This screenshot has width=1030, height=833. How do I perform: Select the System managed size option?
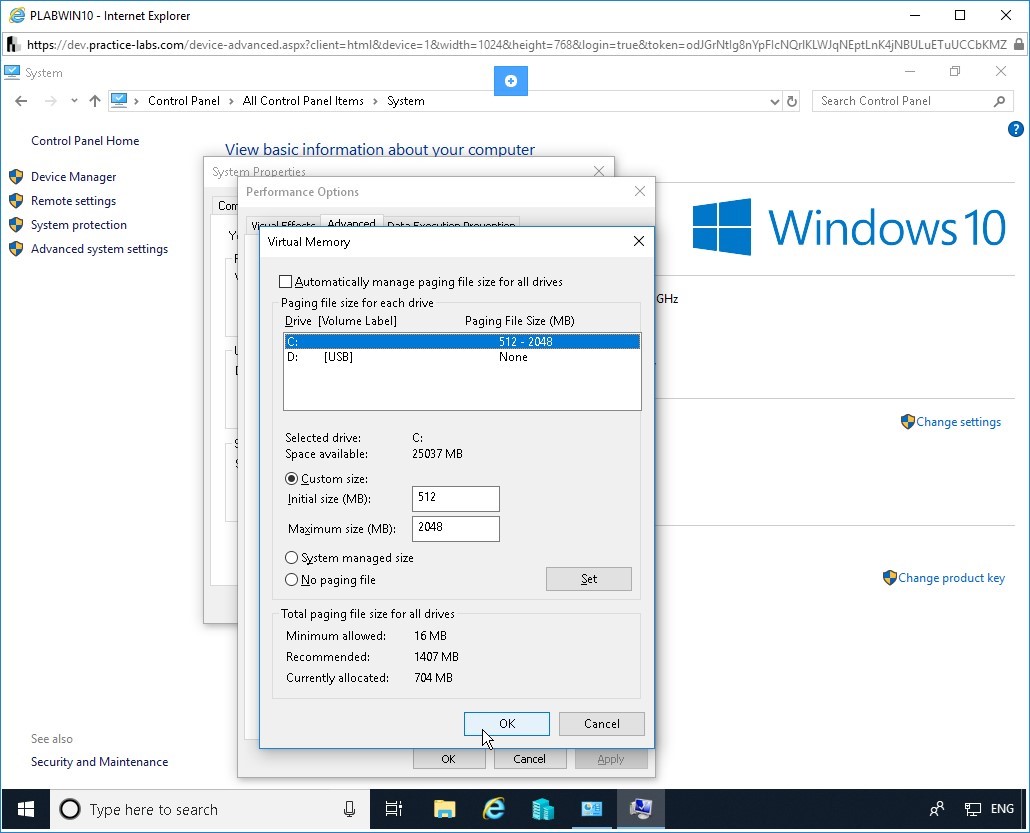[x=292, y=558]
